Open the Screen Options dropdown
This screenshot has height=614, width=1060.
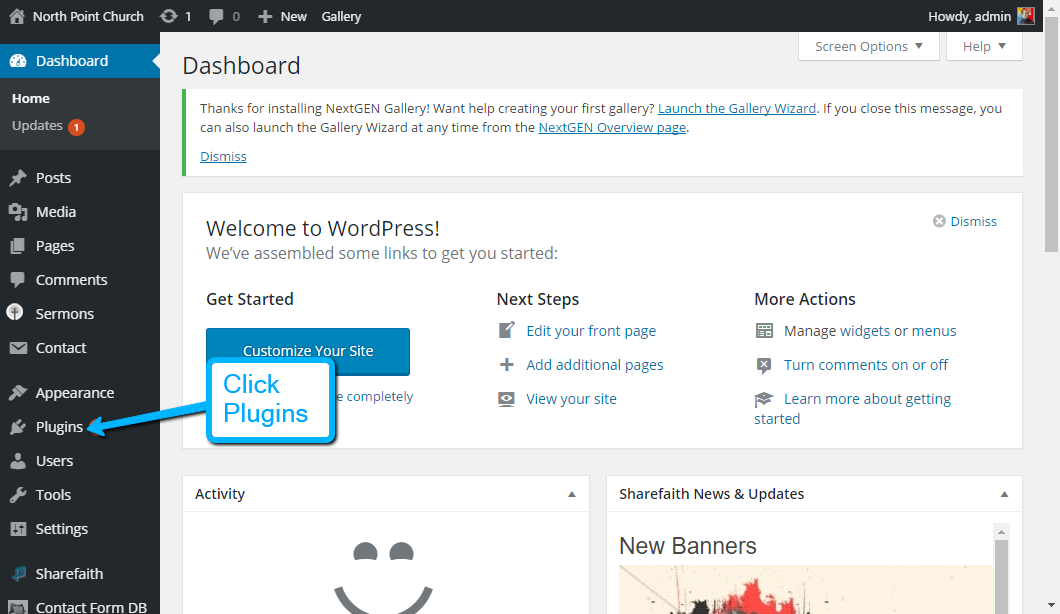click(x=869, y=46)
